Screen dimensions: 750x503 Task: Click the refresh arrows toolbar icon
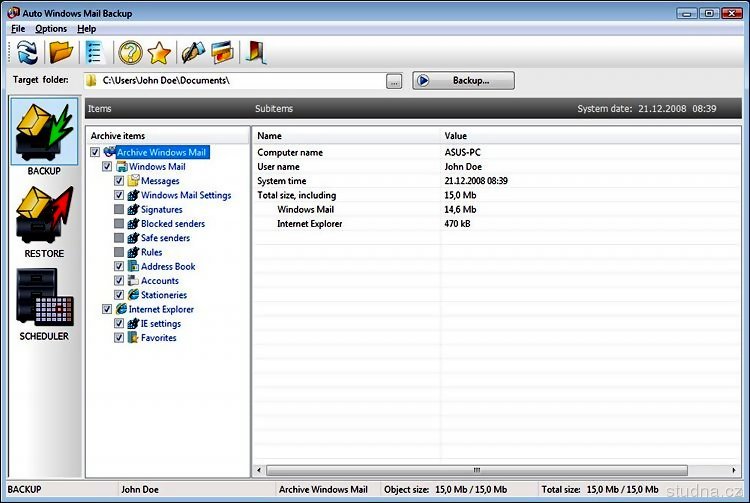tap(27, 53)
